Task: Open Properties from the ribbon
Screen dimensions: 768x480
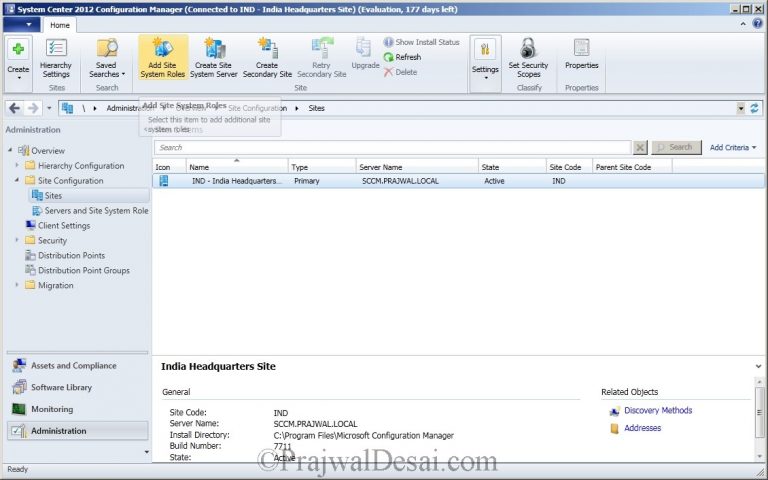Action: [581, 55]
